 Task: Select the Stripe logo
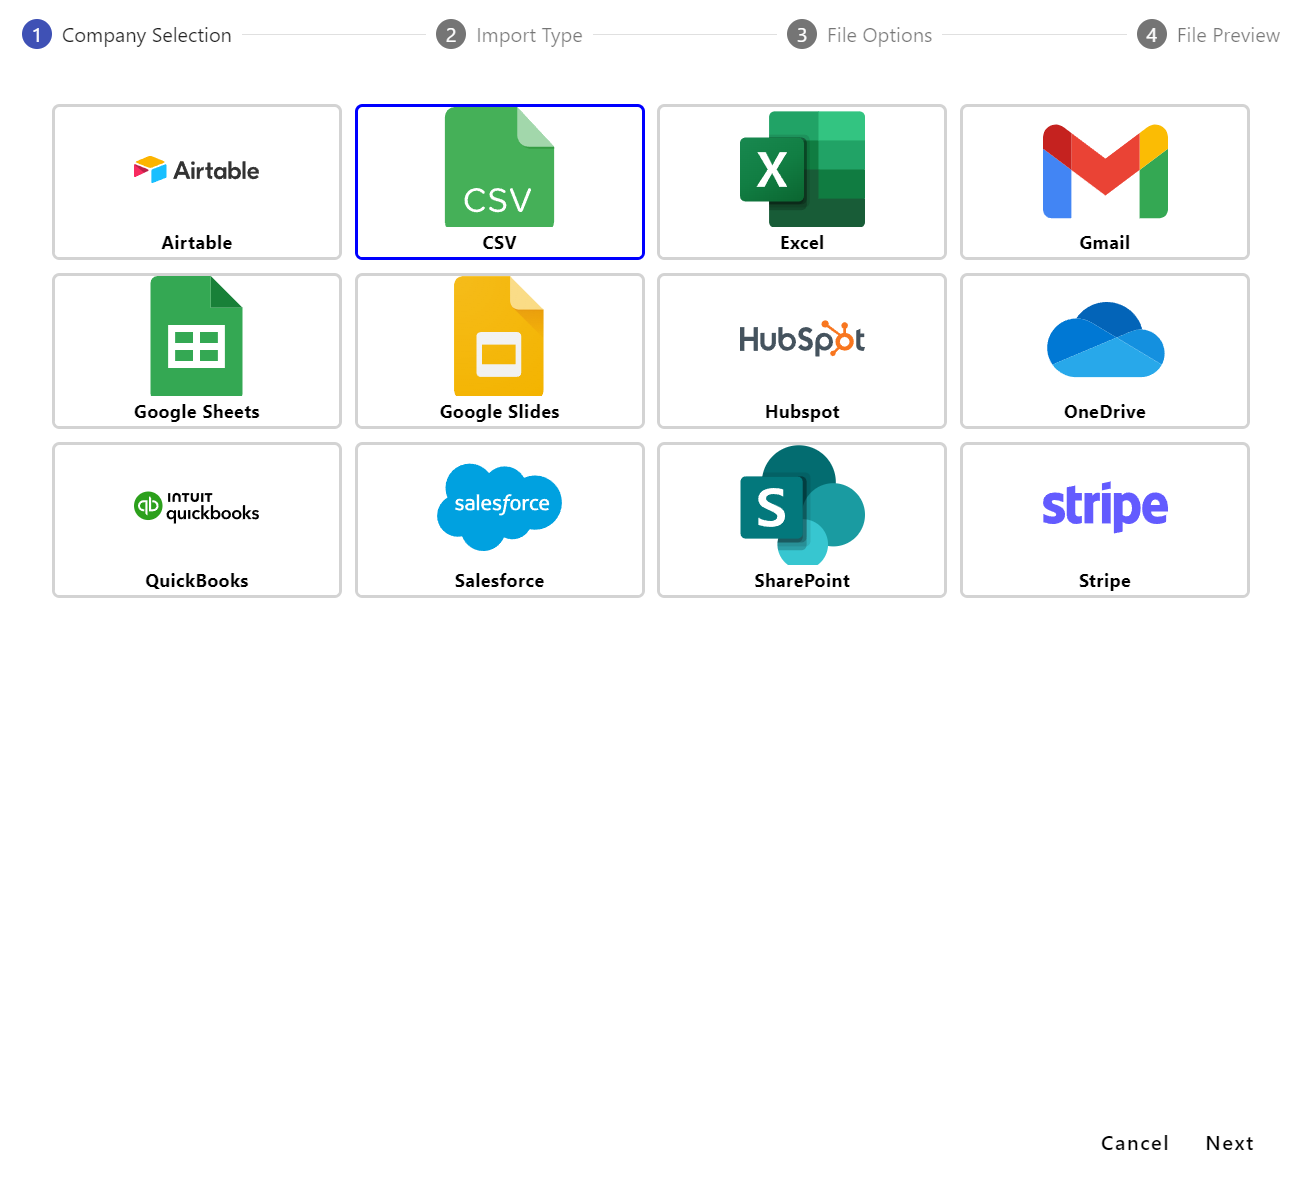(x=1105, y=507)
